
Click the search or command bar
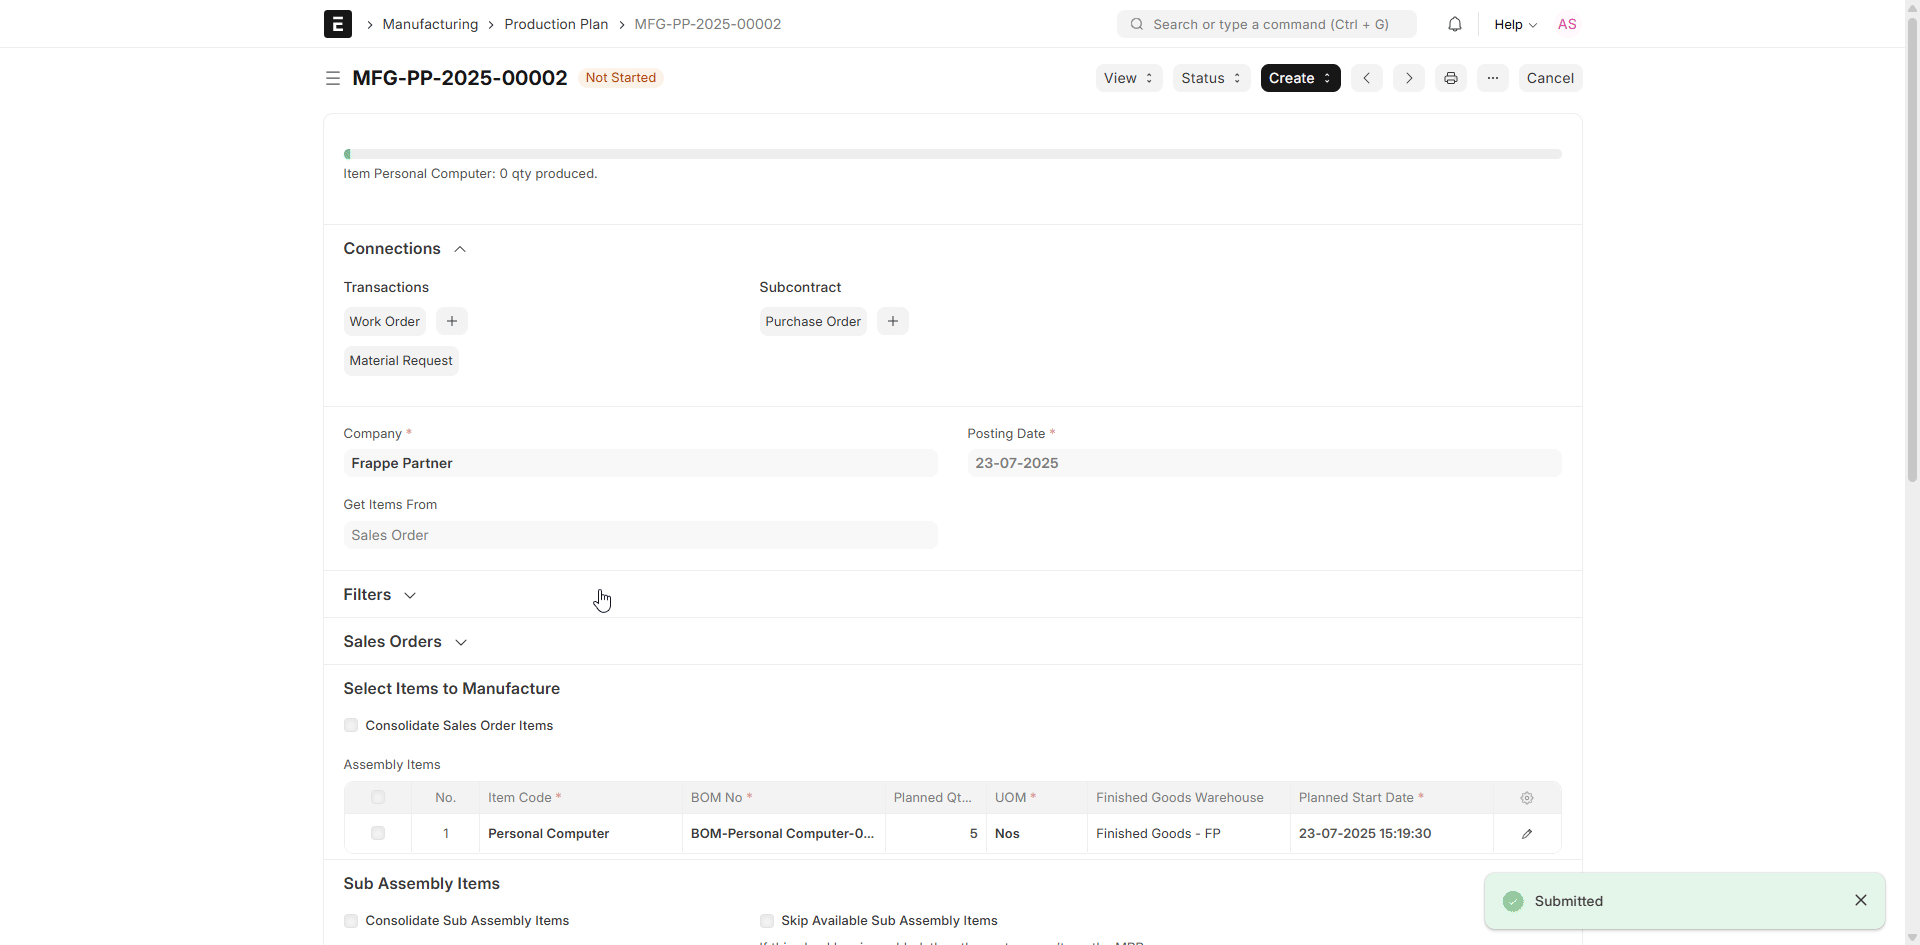click(1266, 24)
